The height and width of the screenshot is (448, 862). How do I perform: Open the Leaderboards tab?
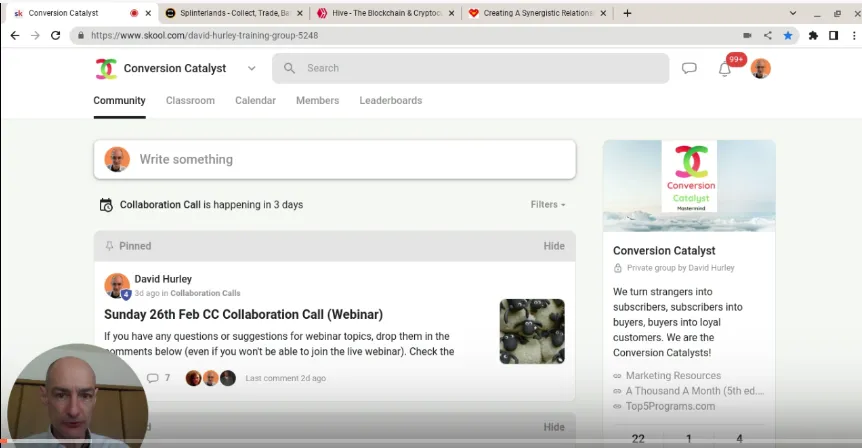tap(391, 101)
